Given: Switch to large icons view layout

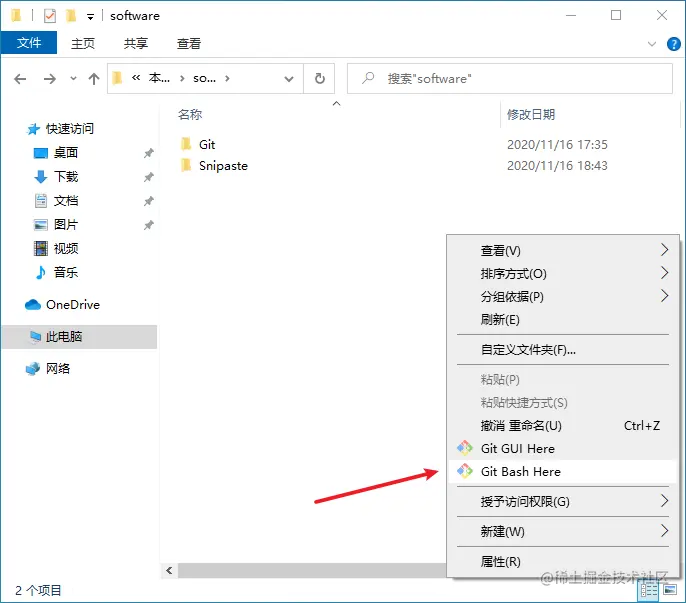Looking at the screenshot, I should point(670,590).
